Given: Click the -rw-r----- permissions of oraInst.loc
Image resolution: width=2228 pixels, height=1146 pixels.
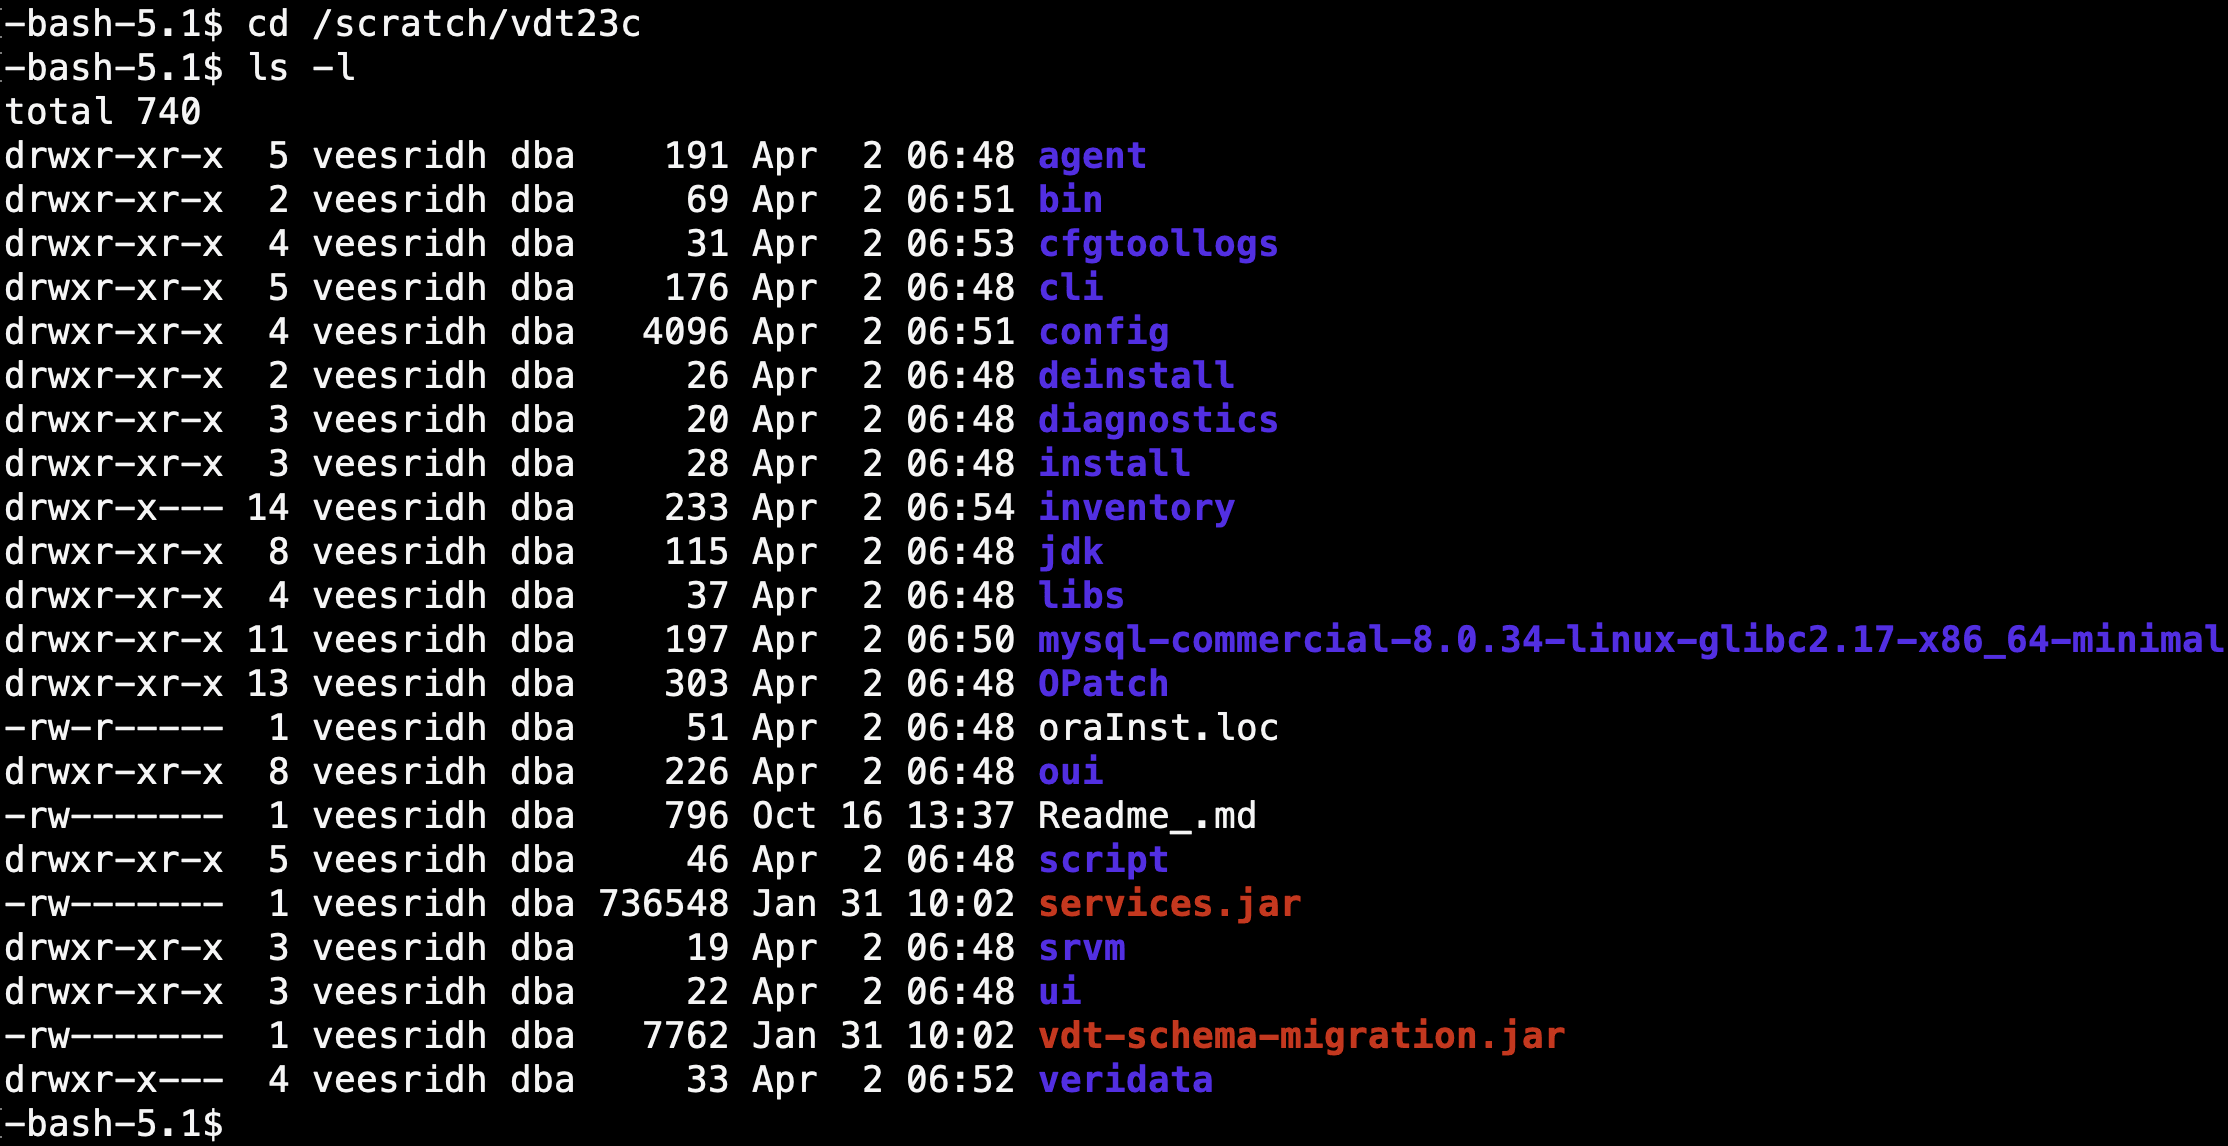Looking at the screenshot, I should pos(114,728).
